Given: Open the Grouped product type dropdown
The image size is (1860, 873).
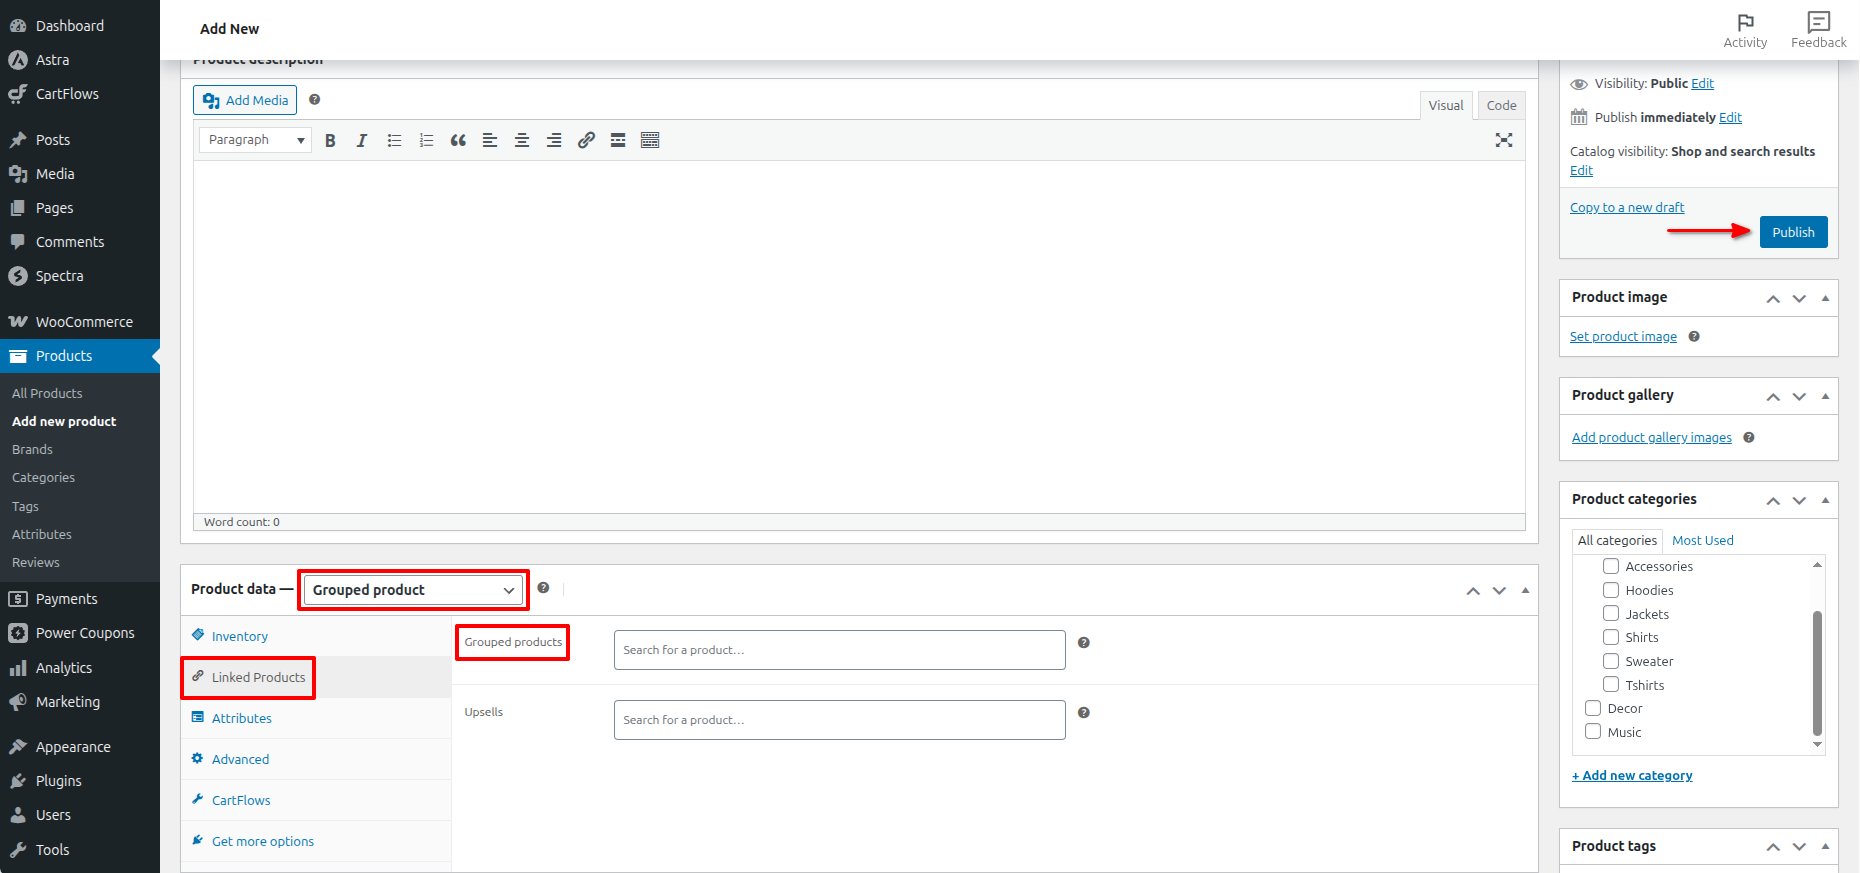Looking at the screenshot, I should 413,590.
